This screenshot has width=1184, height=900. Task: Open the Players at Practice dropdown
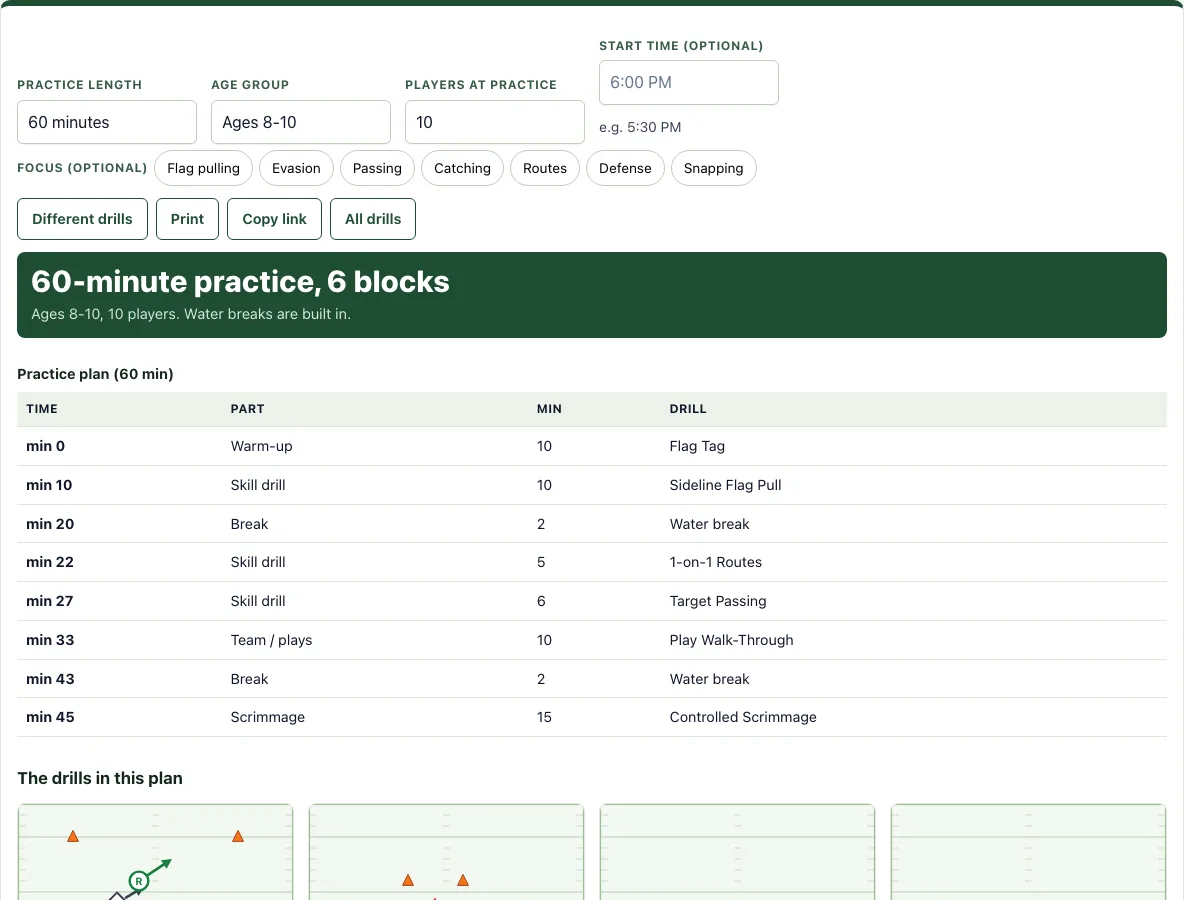click(495, 122)
